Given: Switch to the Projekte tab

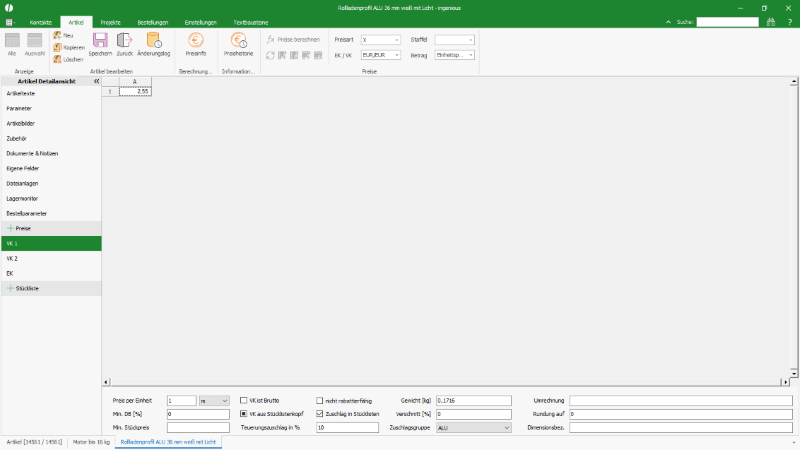Looking at the screenshot, I should [110, 22].
